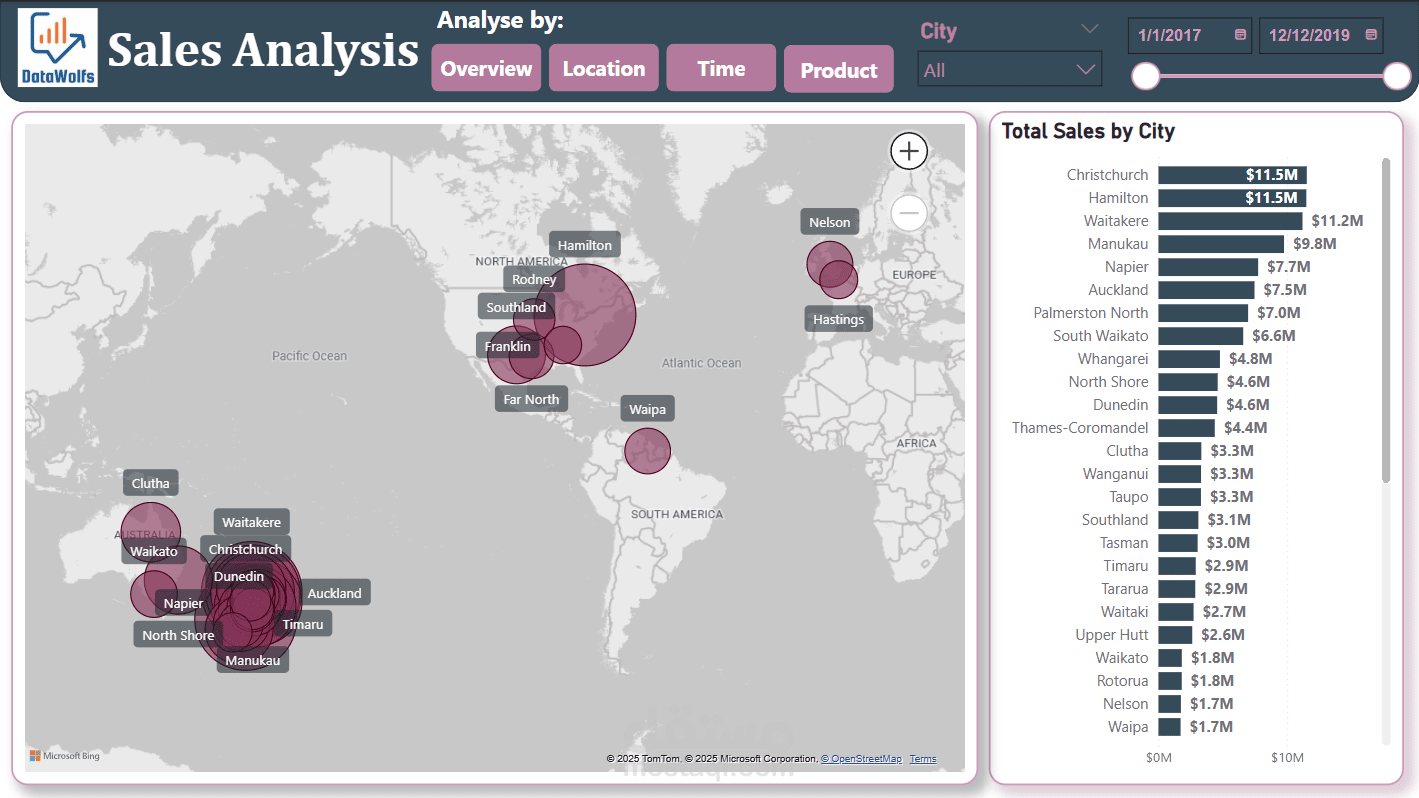
Task: Click the date slider track between handles
Action: pos(1271,75)
